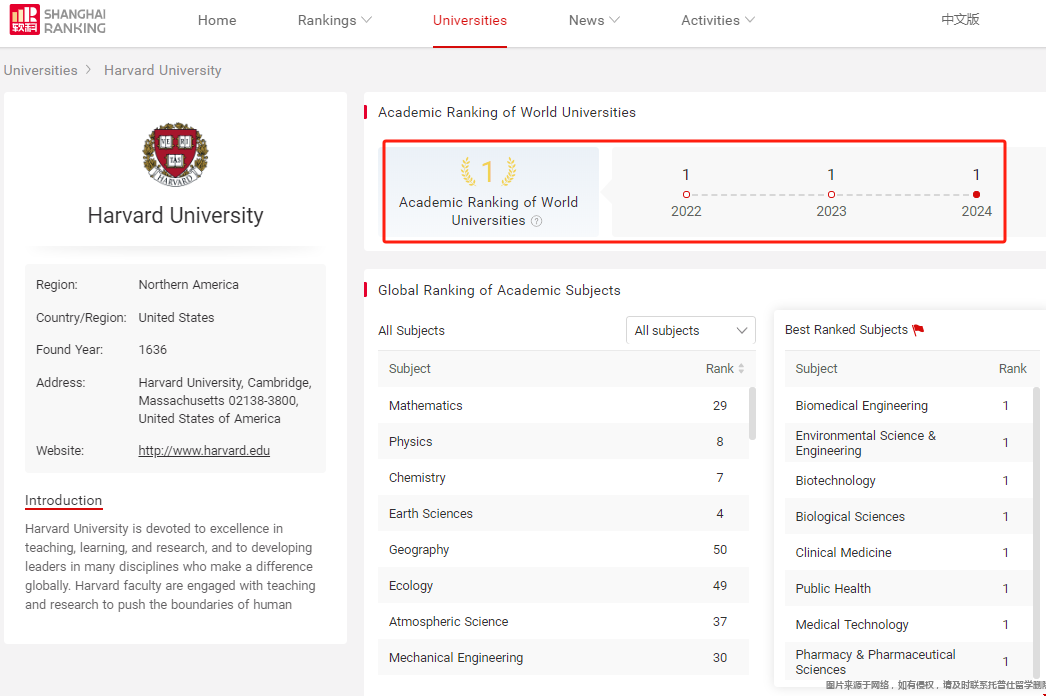Click the Harvard University crest logo
Screen dimensions: 1046x696
pyautogui.click(x=175, y=154)
